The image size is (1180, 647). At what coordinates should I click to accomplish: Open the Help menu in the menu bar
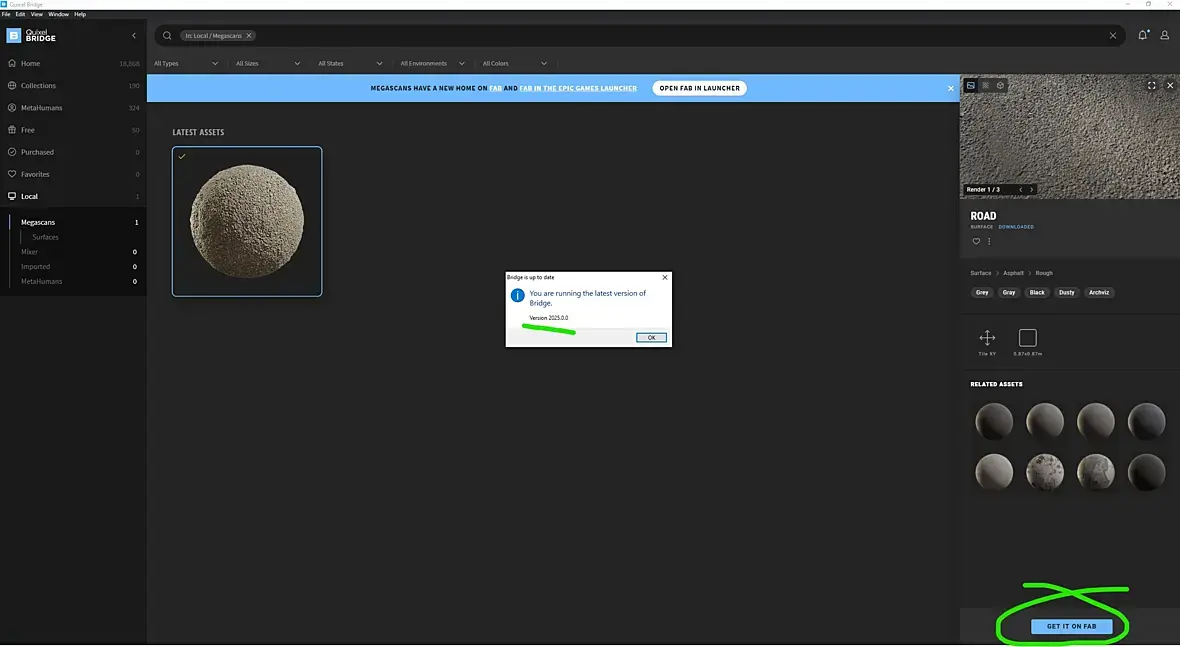pyautogui.click(x=80, y=14)
